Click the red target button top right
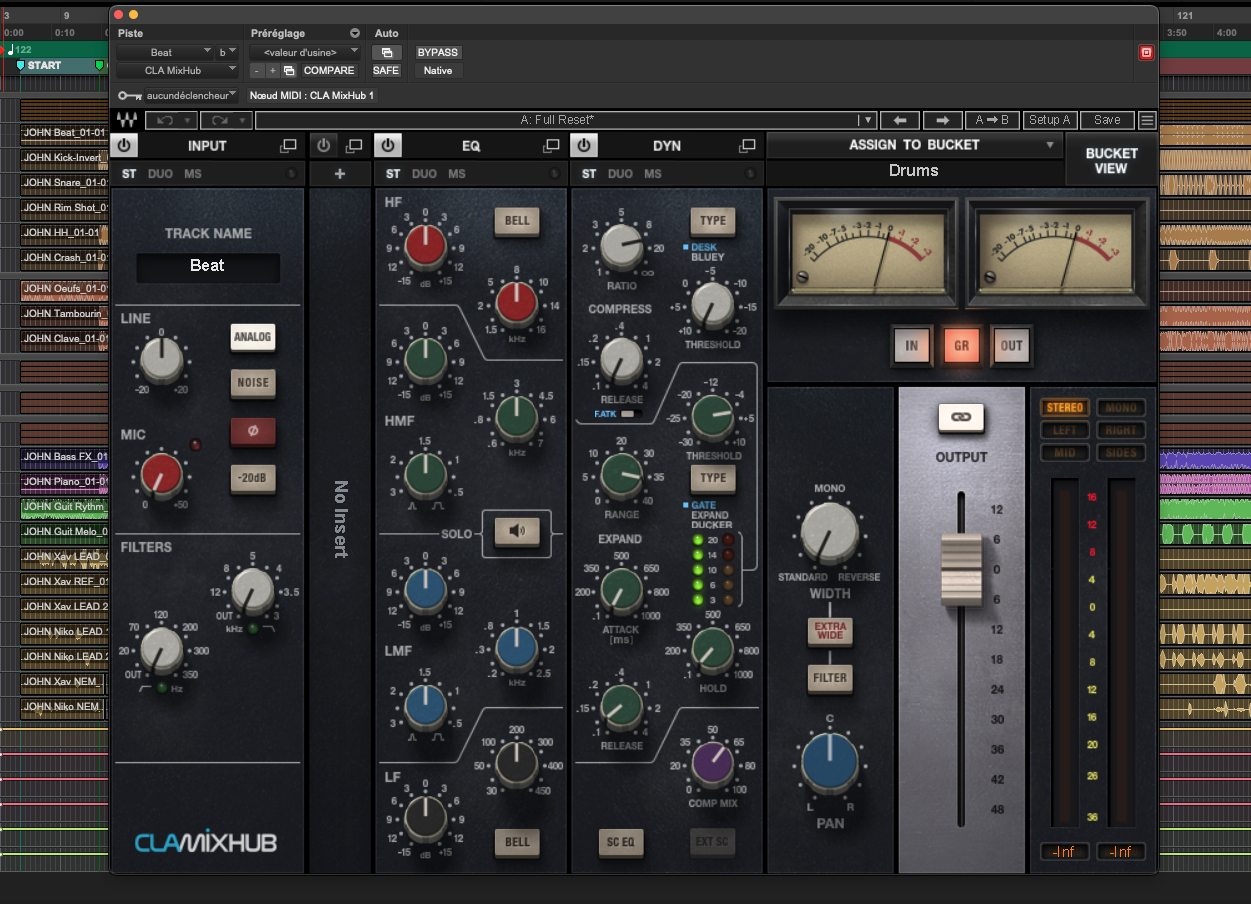 [x=1146, y=53]
